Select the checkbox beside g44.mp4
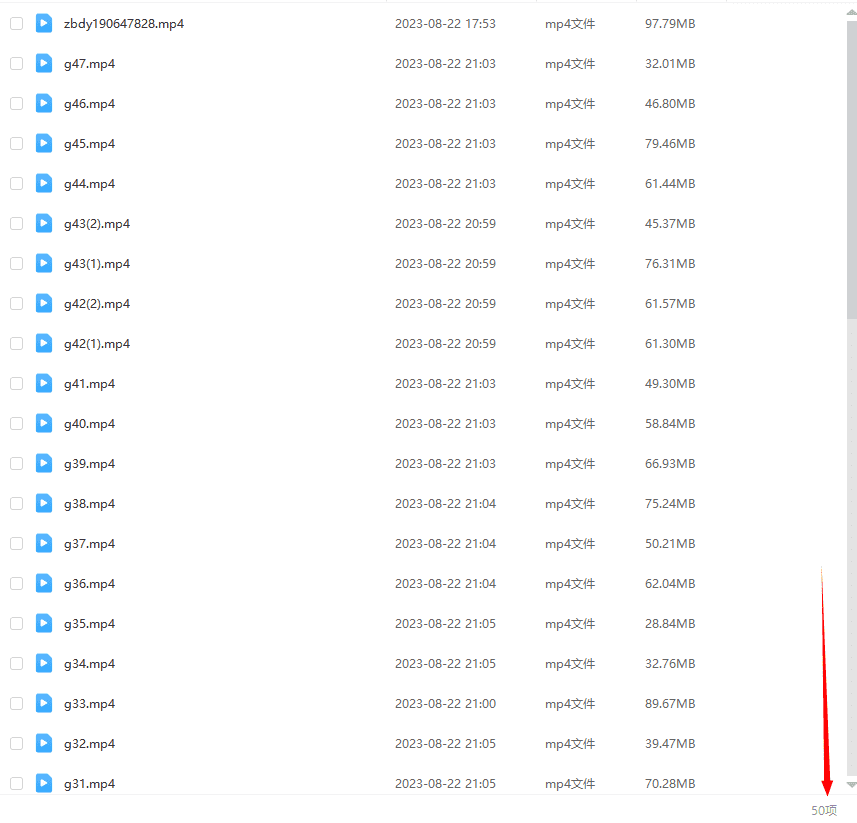Screen dimensions: 857x823 16,183
